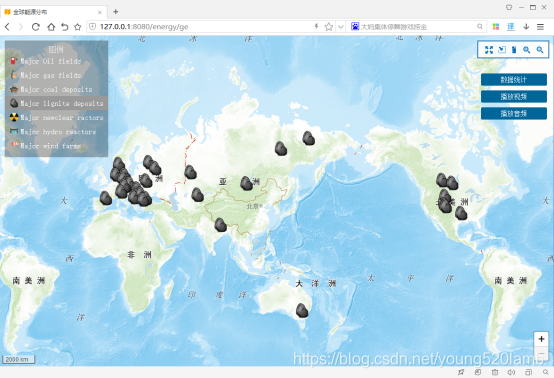Click the skin shirt icon in the title bar
The width and height of the screenshot is (554, 378).
click(509, 7)
